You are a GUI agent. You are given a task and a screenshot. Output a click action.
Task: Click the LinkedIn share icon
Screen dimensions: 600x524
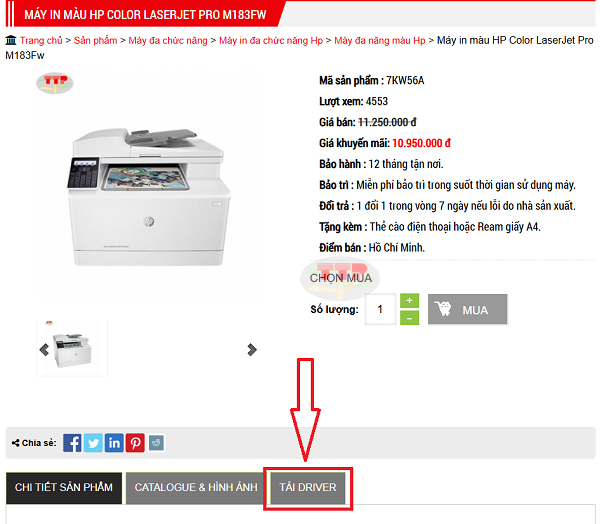point(114,443)
